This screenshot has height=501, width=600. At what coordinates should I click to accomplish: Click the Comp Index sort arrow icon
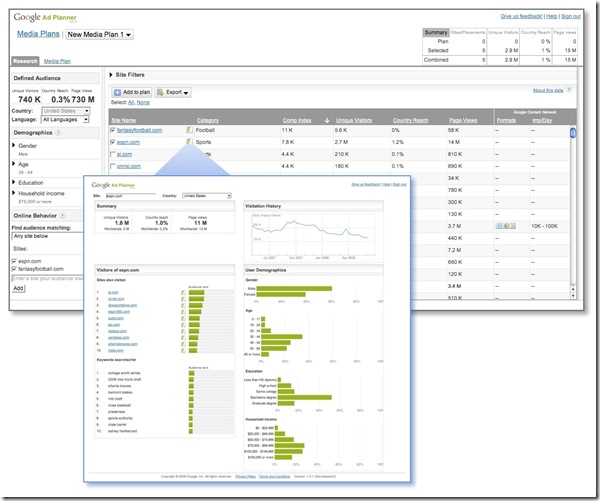[327, 121]
